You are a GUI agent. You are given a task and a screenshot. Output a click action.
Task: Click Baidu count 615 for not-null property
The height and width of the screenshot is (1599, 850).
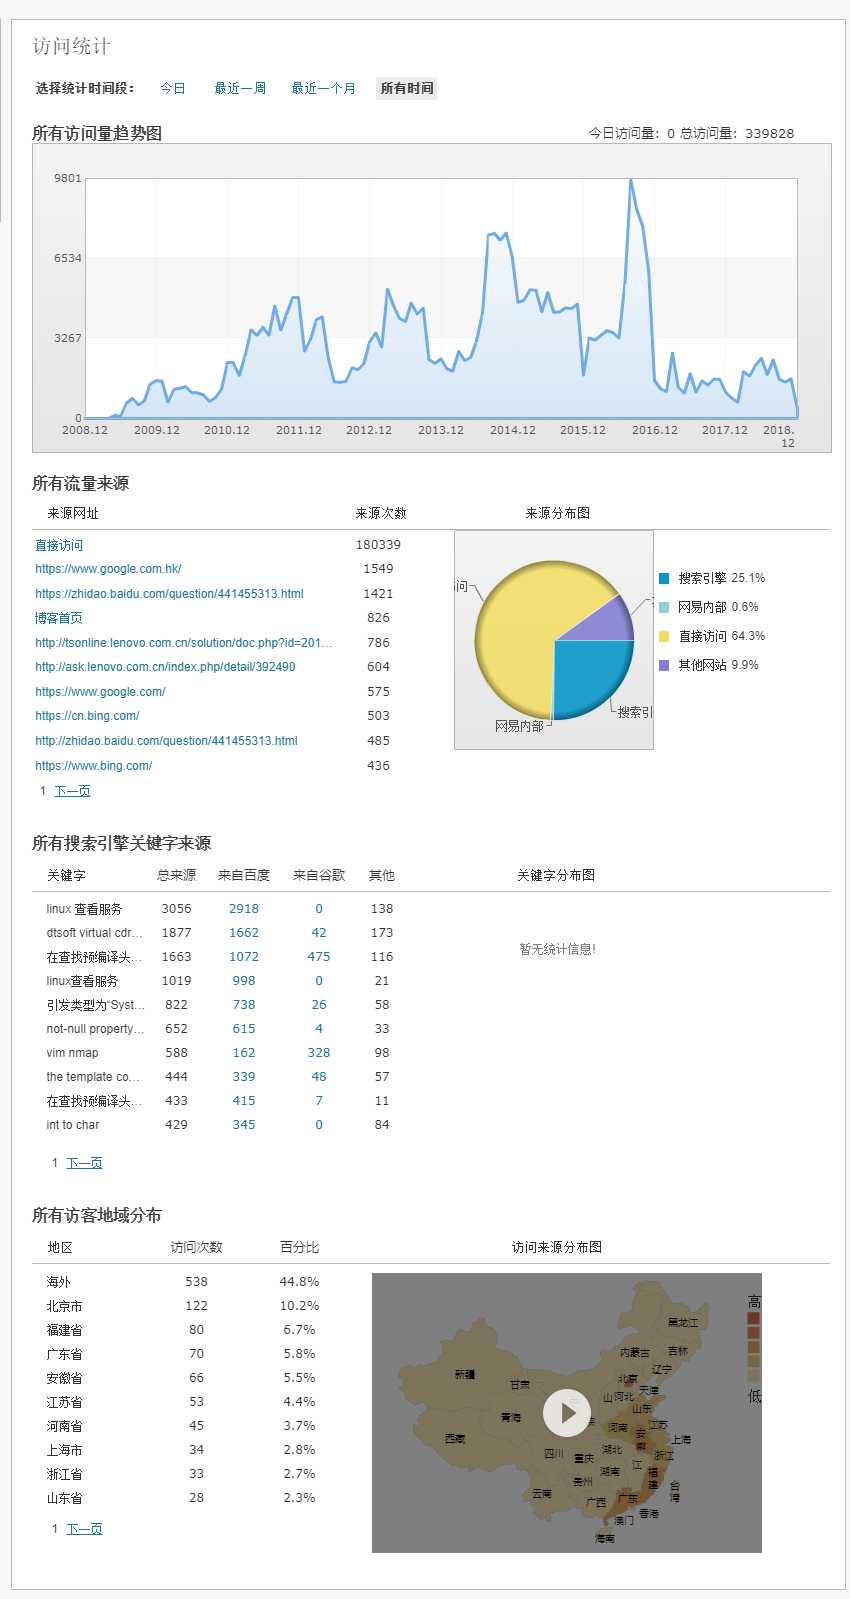click(244, 1029)
